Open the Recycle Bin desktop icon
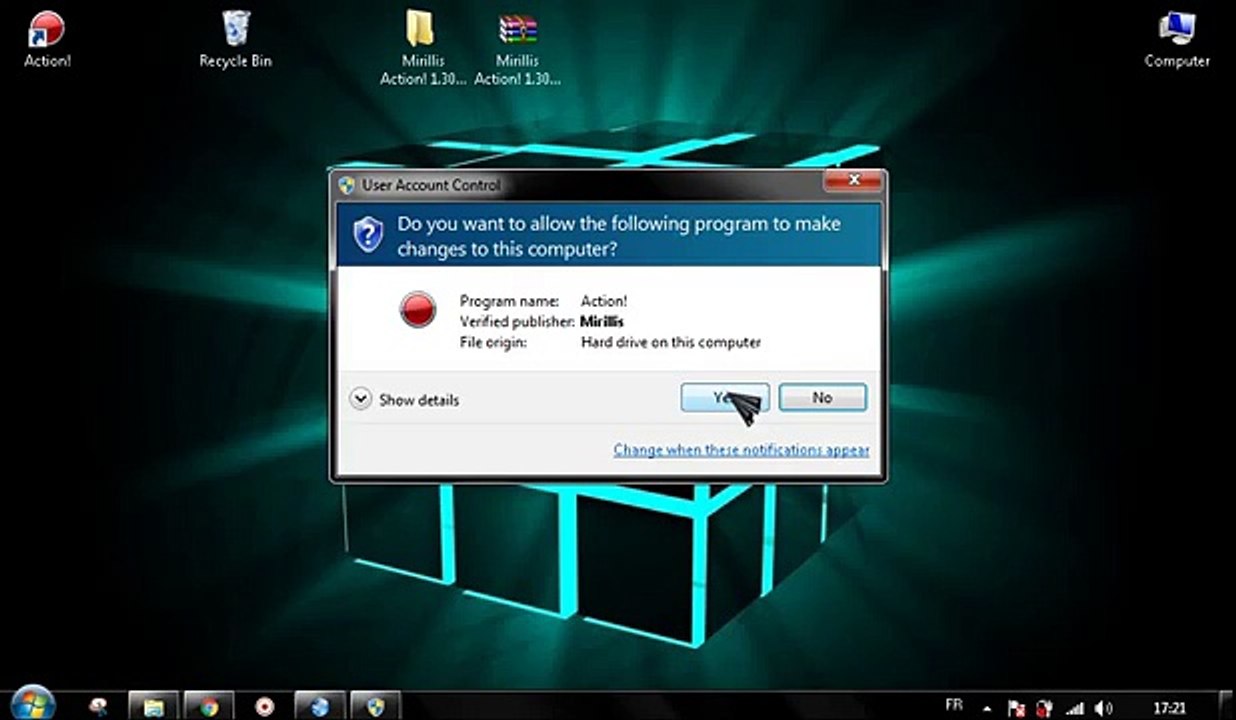 [235, 38]
